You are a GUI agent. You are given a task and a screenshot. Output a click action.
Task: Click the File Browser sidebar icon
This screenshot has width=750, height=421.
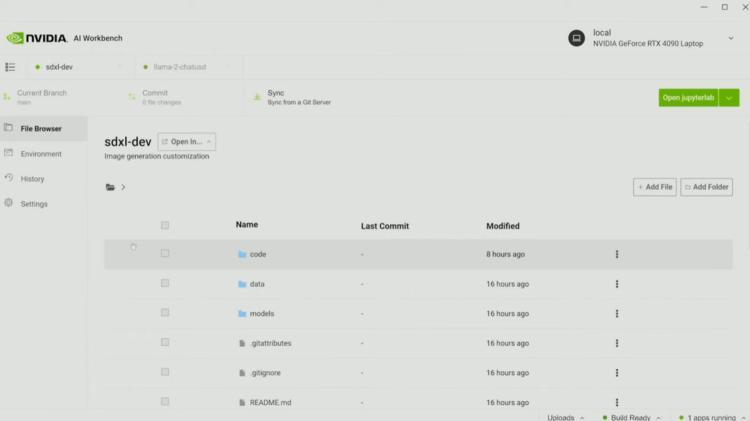point(8,127)
